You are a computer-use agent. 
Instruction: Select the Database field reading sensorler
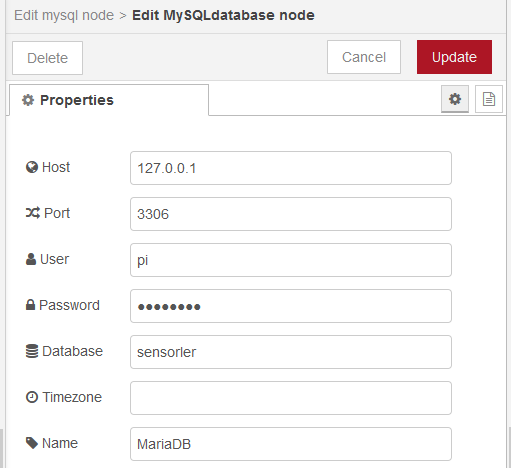[291, 352]
